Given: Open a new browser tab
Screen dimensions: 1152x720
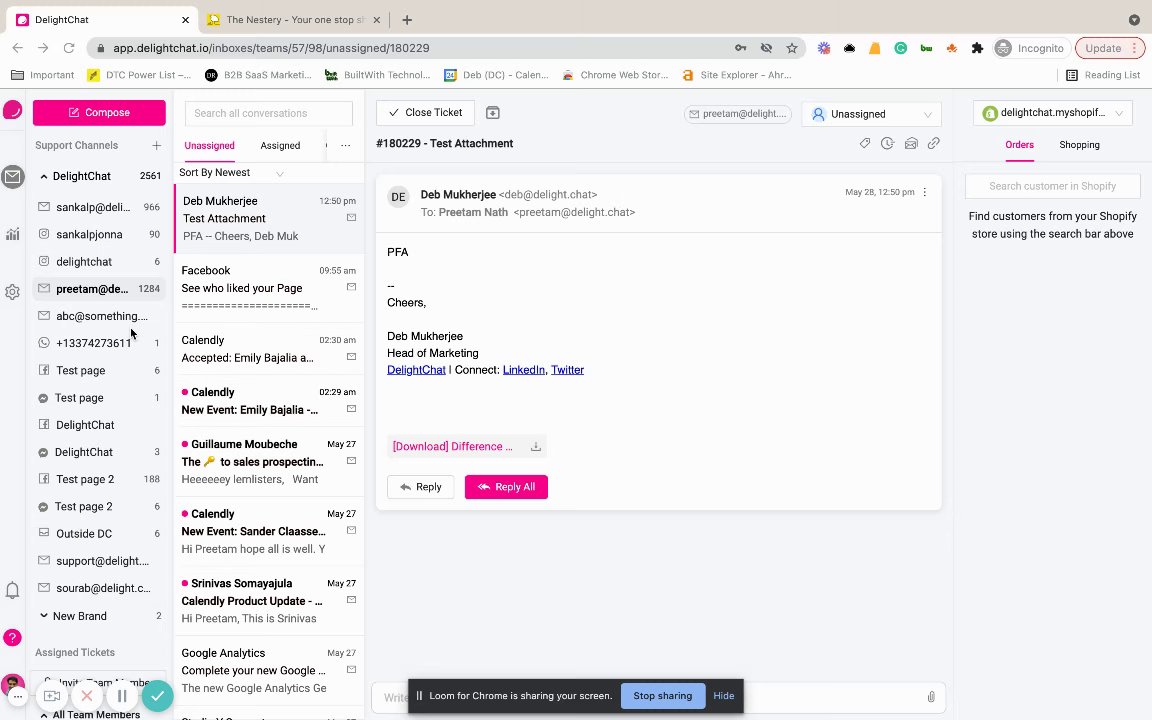Looking at the screenshot, I should click(407, 20).
